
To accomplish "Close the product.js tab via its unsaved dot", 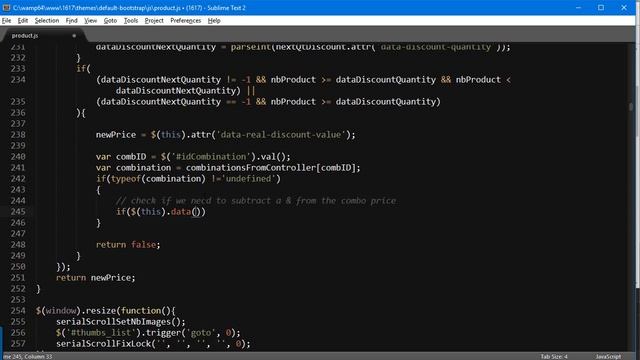I will tap(74, 36).
